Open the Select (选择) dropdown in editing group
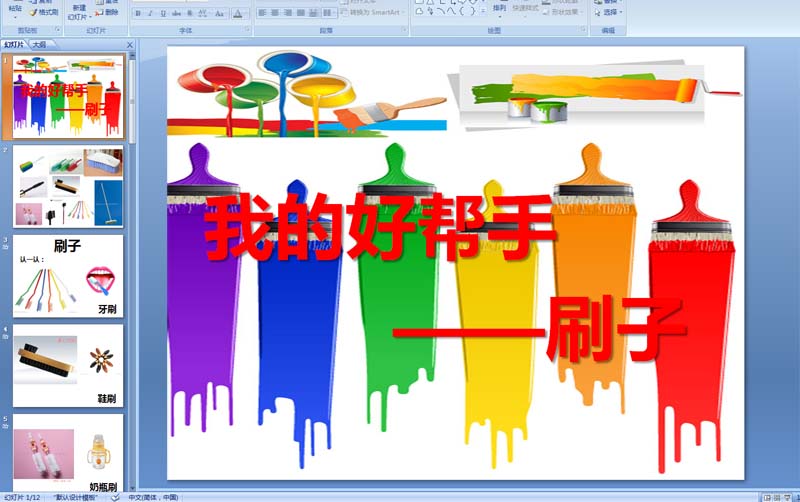The width and height of the screenshot is (800, 502). click(x=609, y=12)
